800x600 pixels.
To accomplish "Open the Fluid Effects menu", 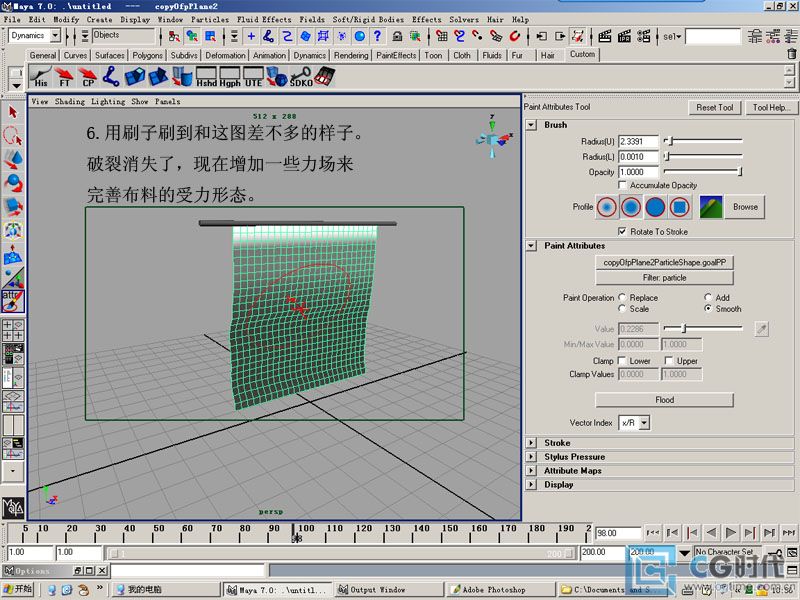I will click(264, 19).
